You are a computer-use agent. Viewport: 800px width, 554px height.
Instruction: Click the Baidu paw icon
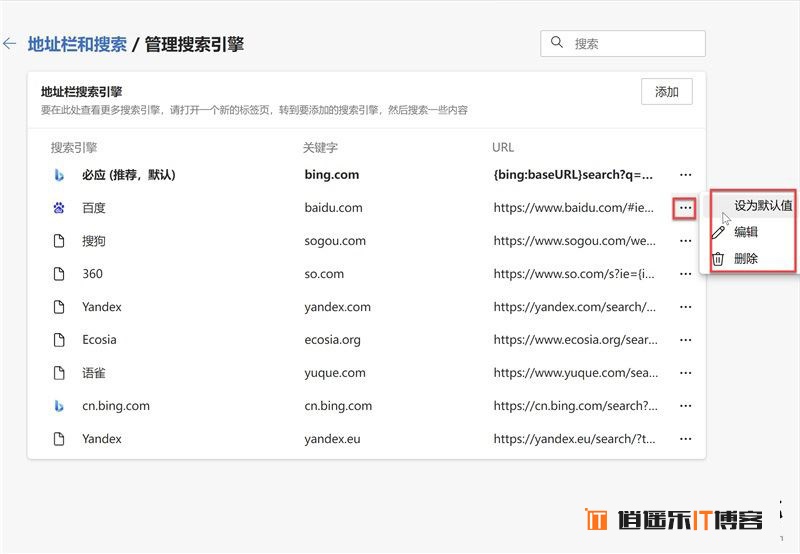pyautogui.click(x=59, y=208)
